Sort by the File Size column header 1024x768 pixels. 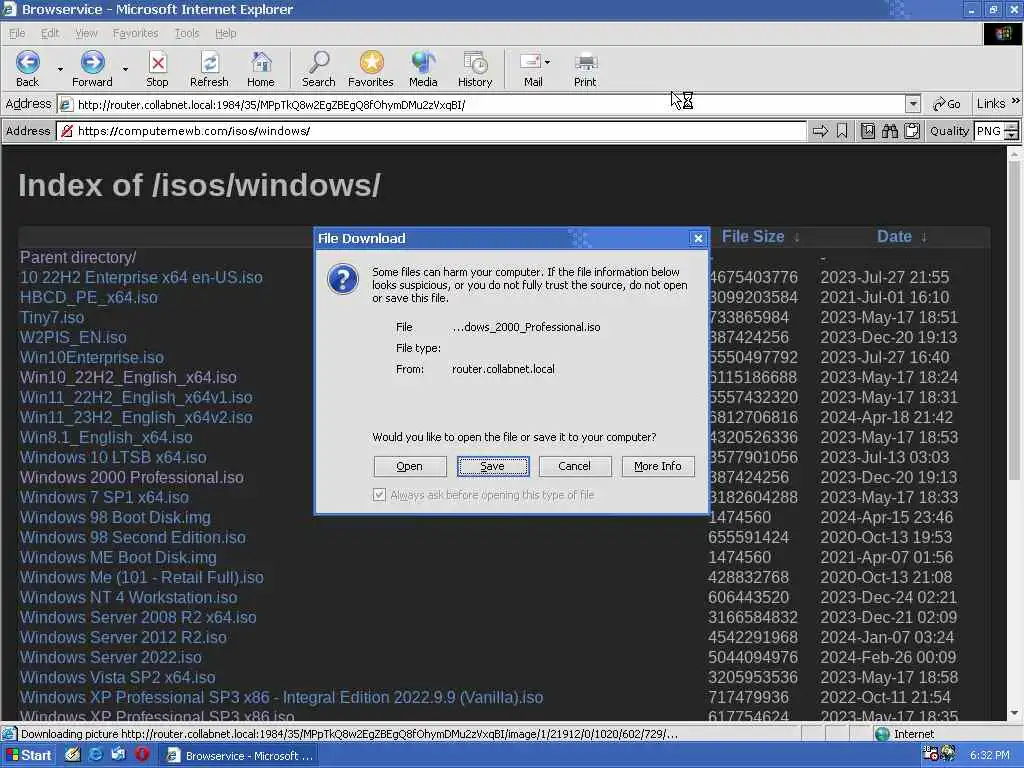753,236
